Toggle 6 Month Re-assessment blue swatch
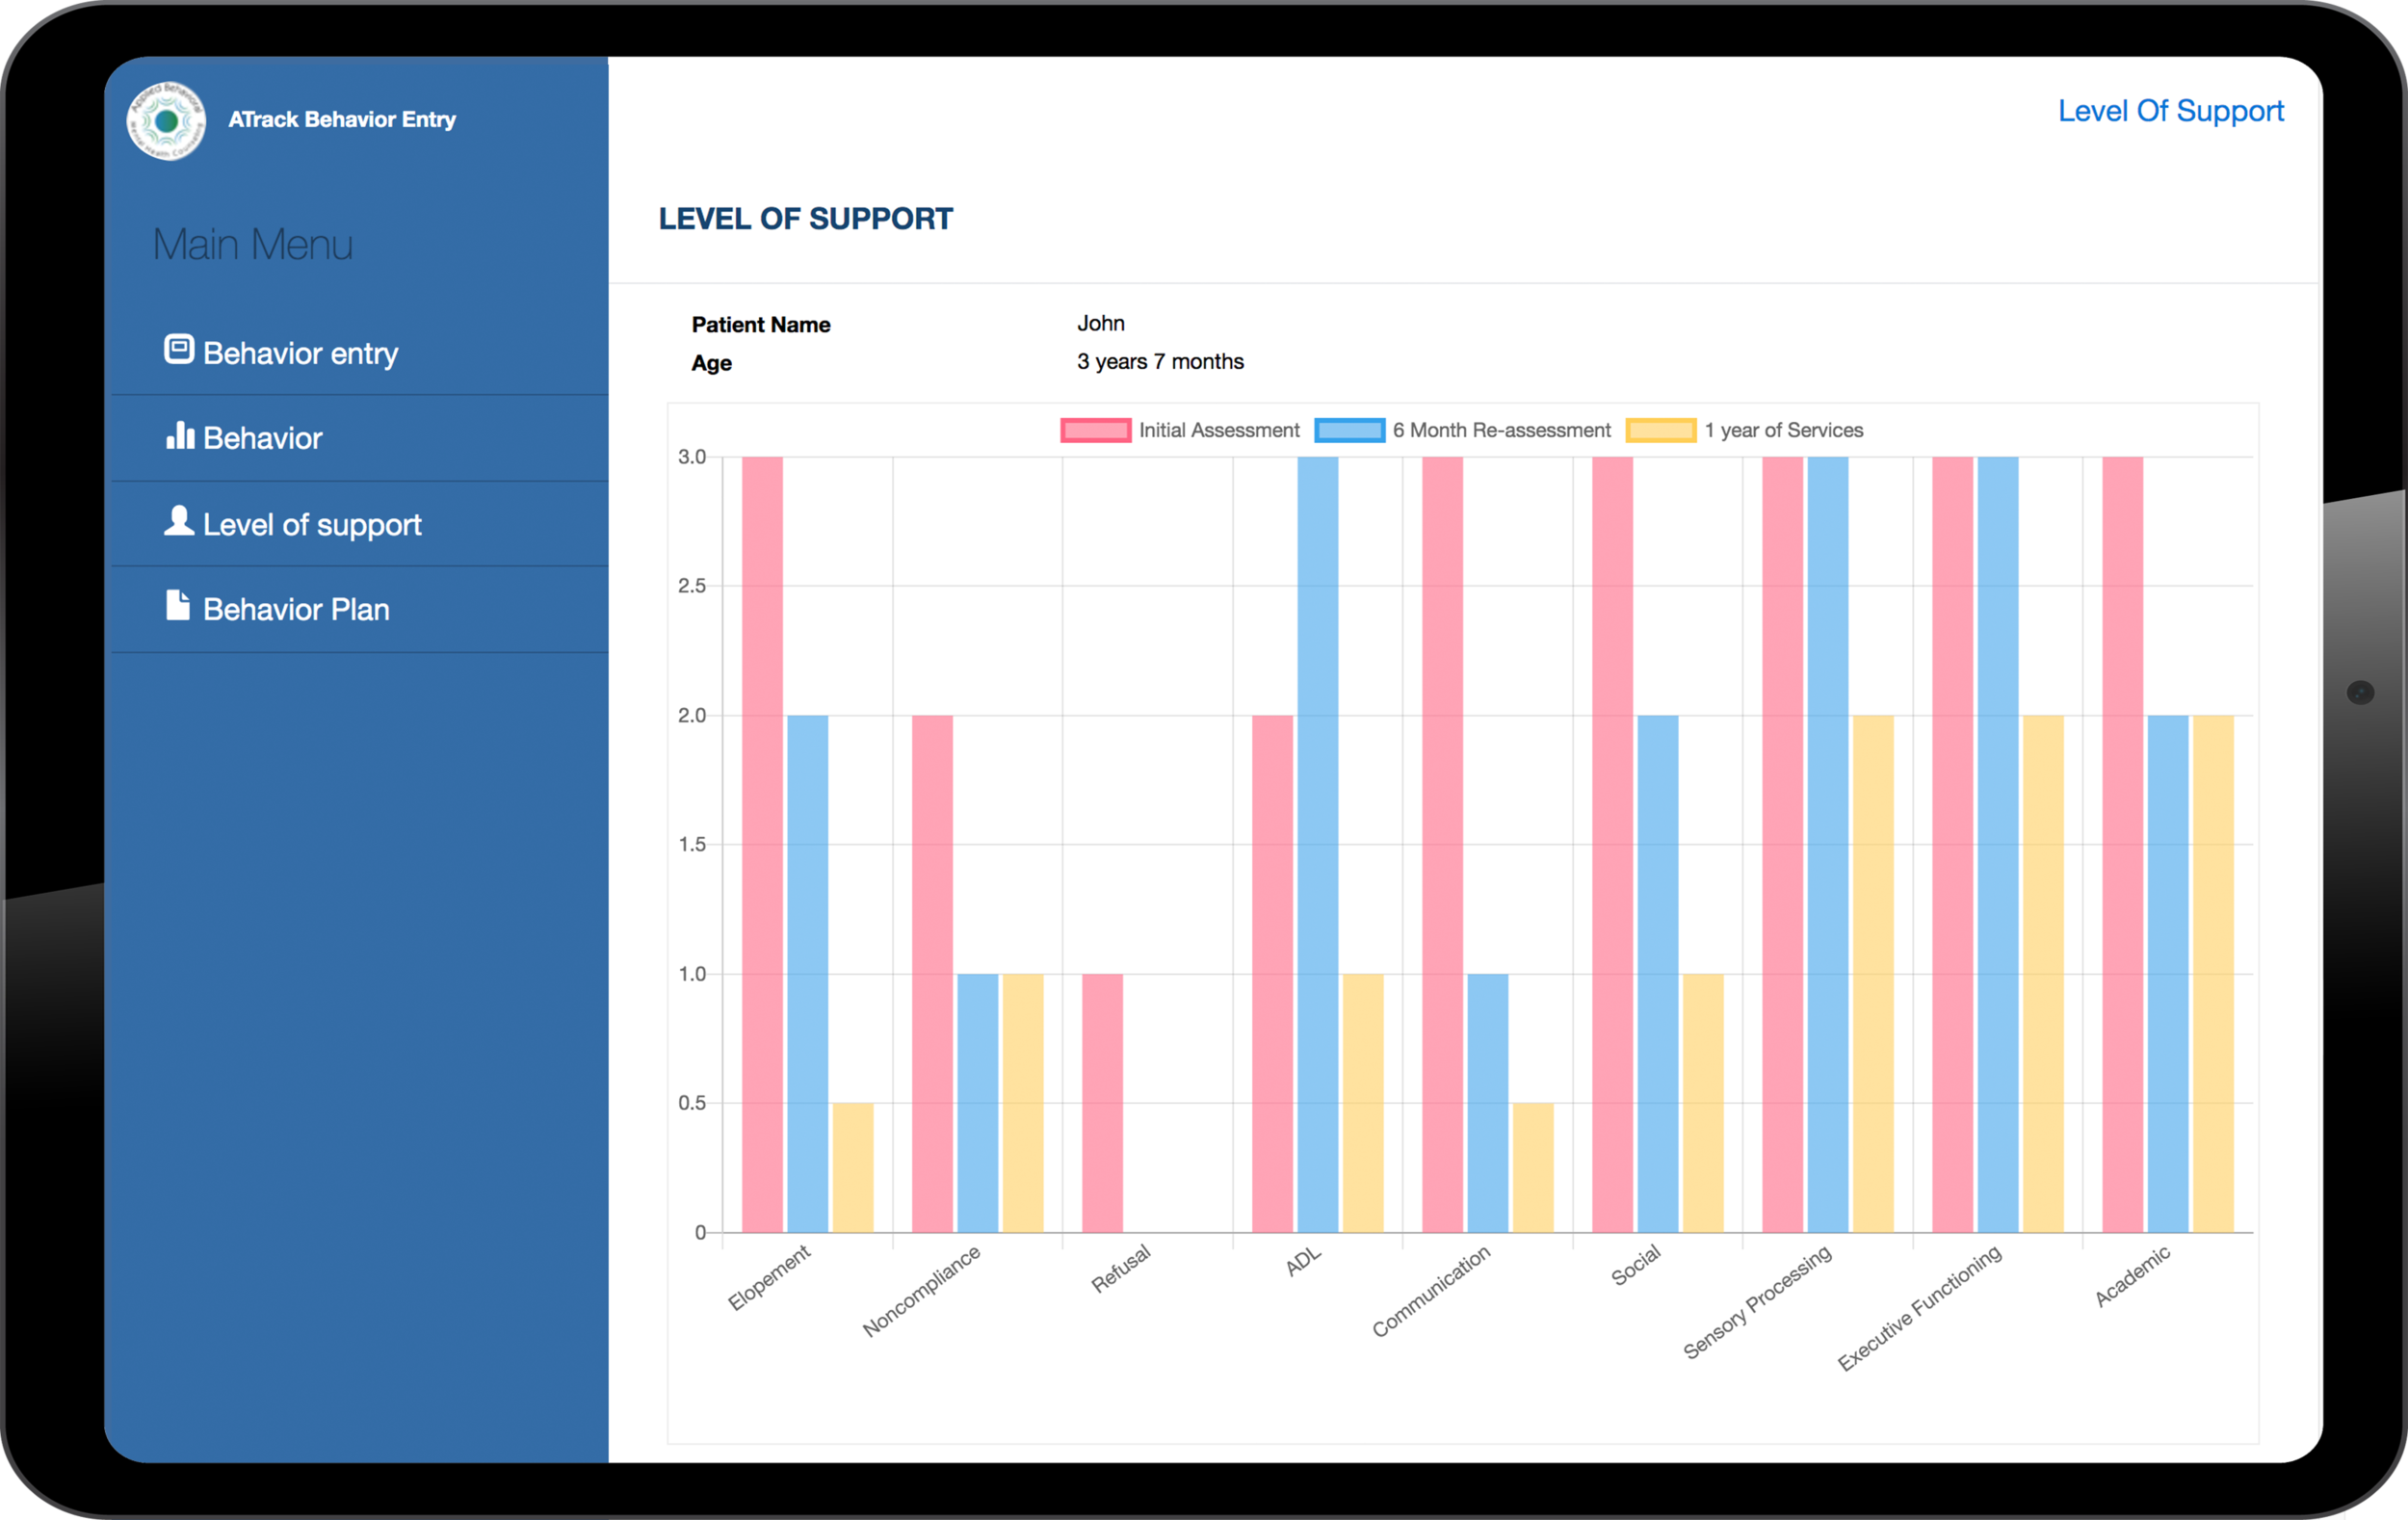The height and width of the screenshot is (1520, 2408). [1349, 430]
